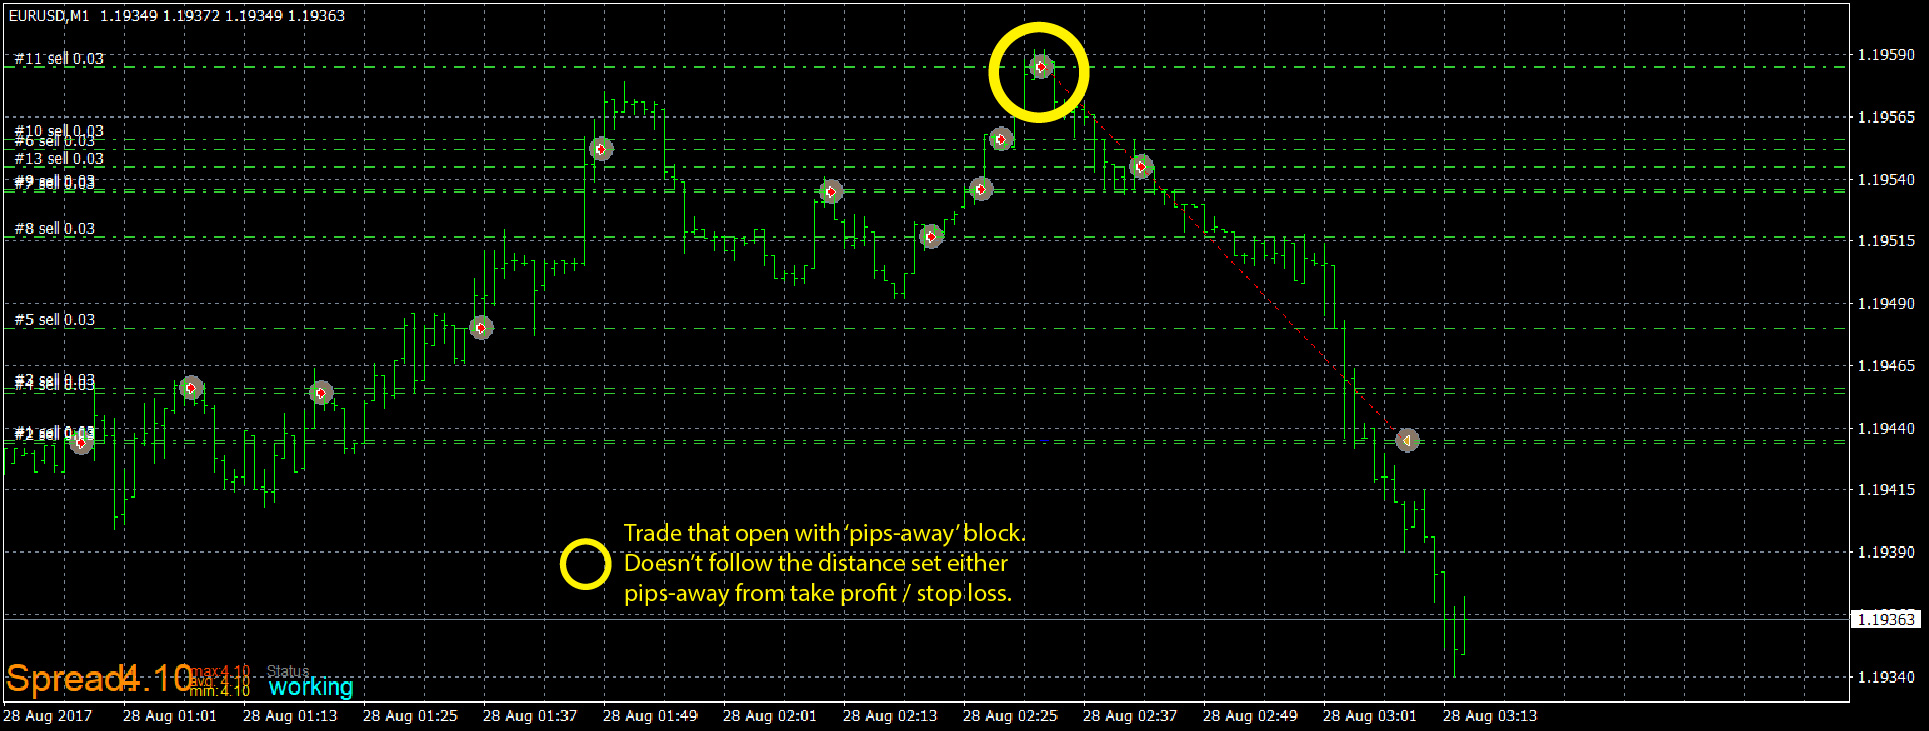Select the first sell marker at the chart's left edge

(81, 442)
